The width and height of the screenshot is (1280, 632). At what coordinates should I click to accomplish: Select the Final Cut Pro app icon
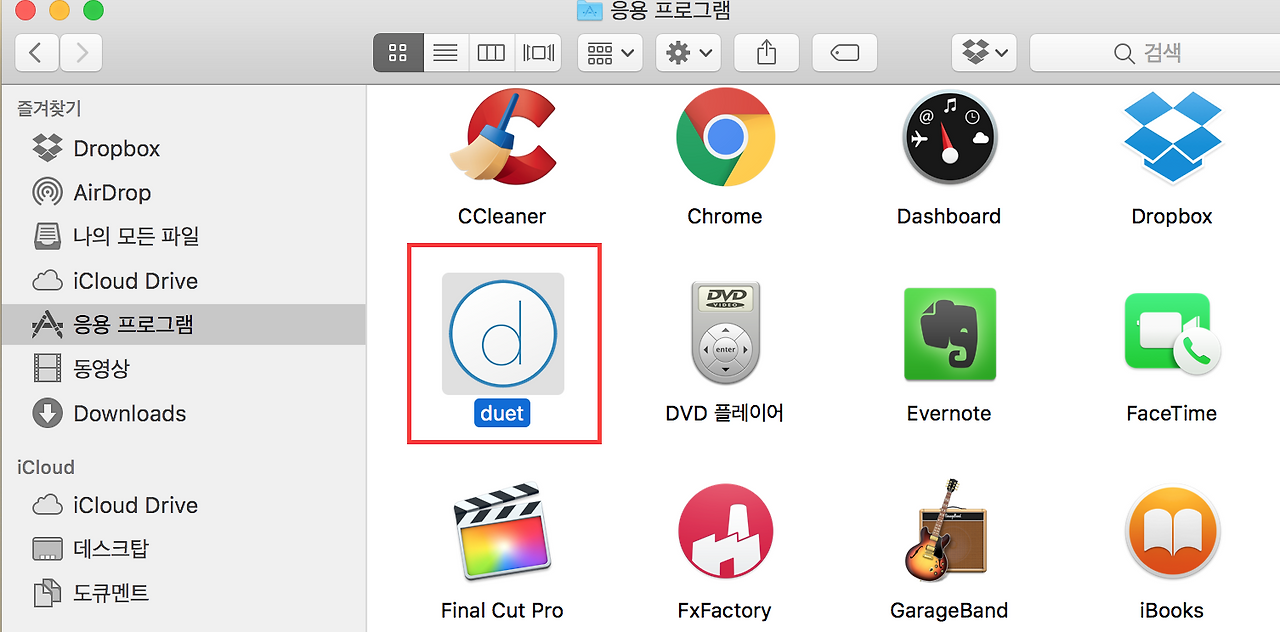pos(502,533)
